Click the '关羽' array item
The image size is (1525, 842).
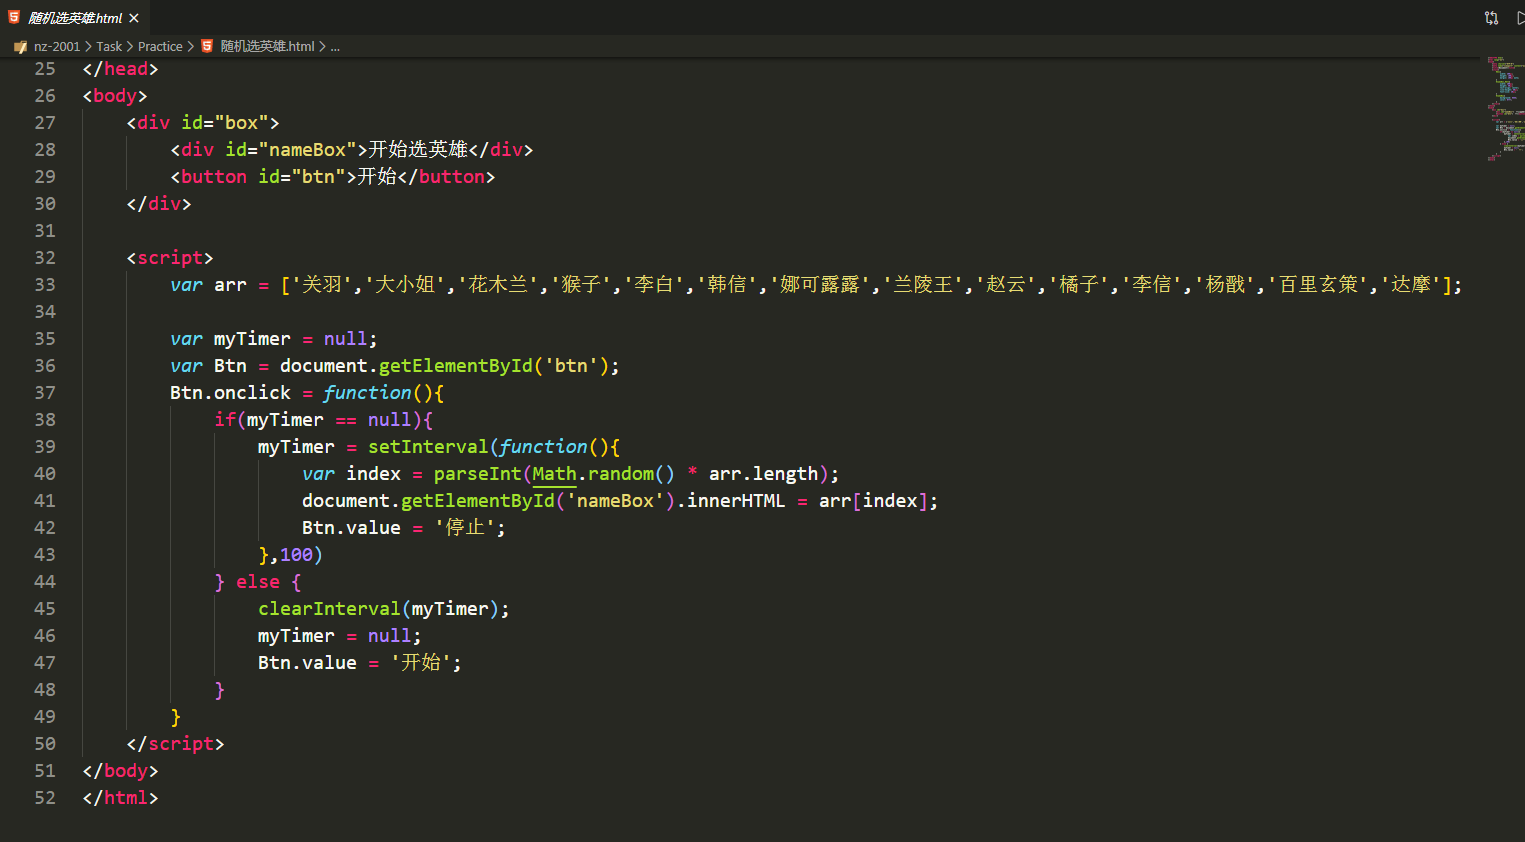(x=321, y=285)
